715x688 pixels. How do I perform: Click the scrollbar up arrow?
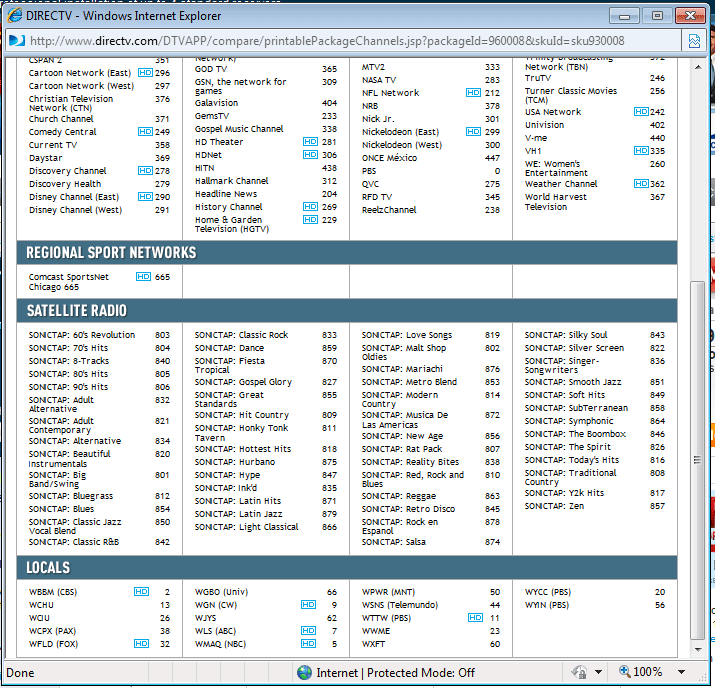698,67
